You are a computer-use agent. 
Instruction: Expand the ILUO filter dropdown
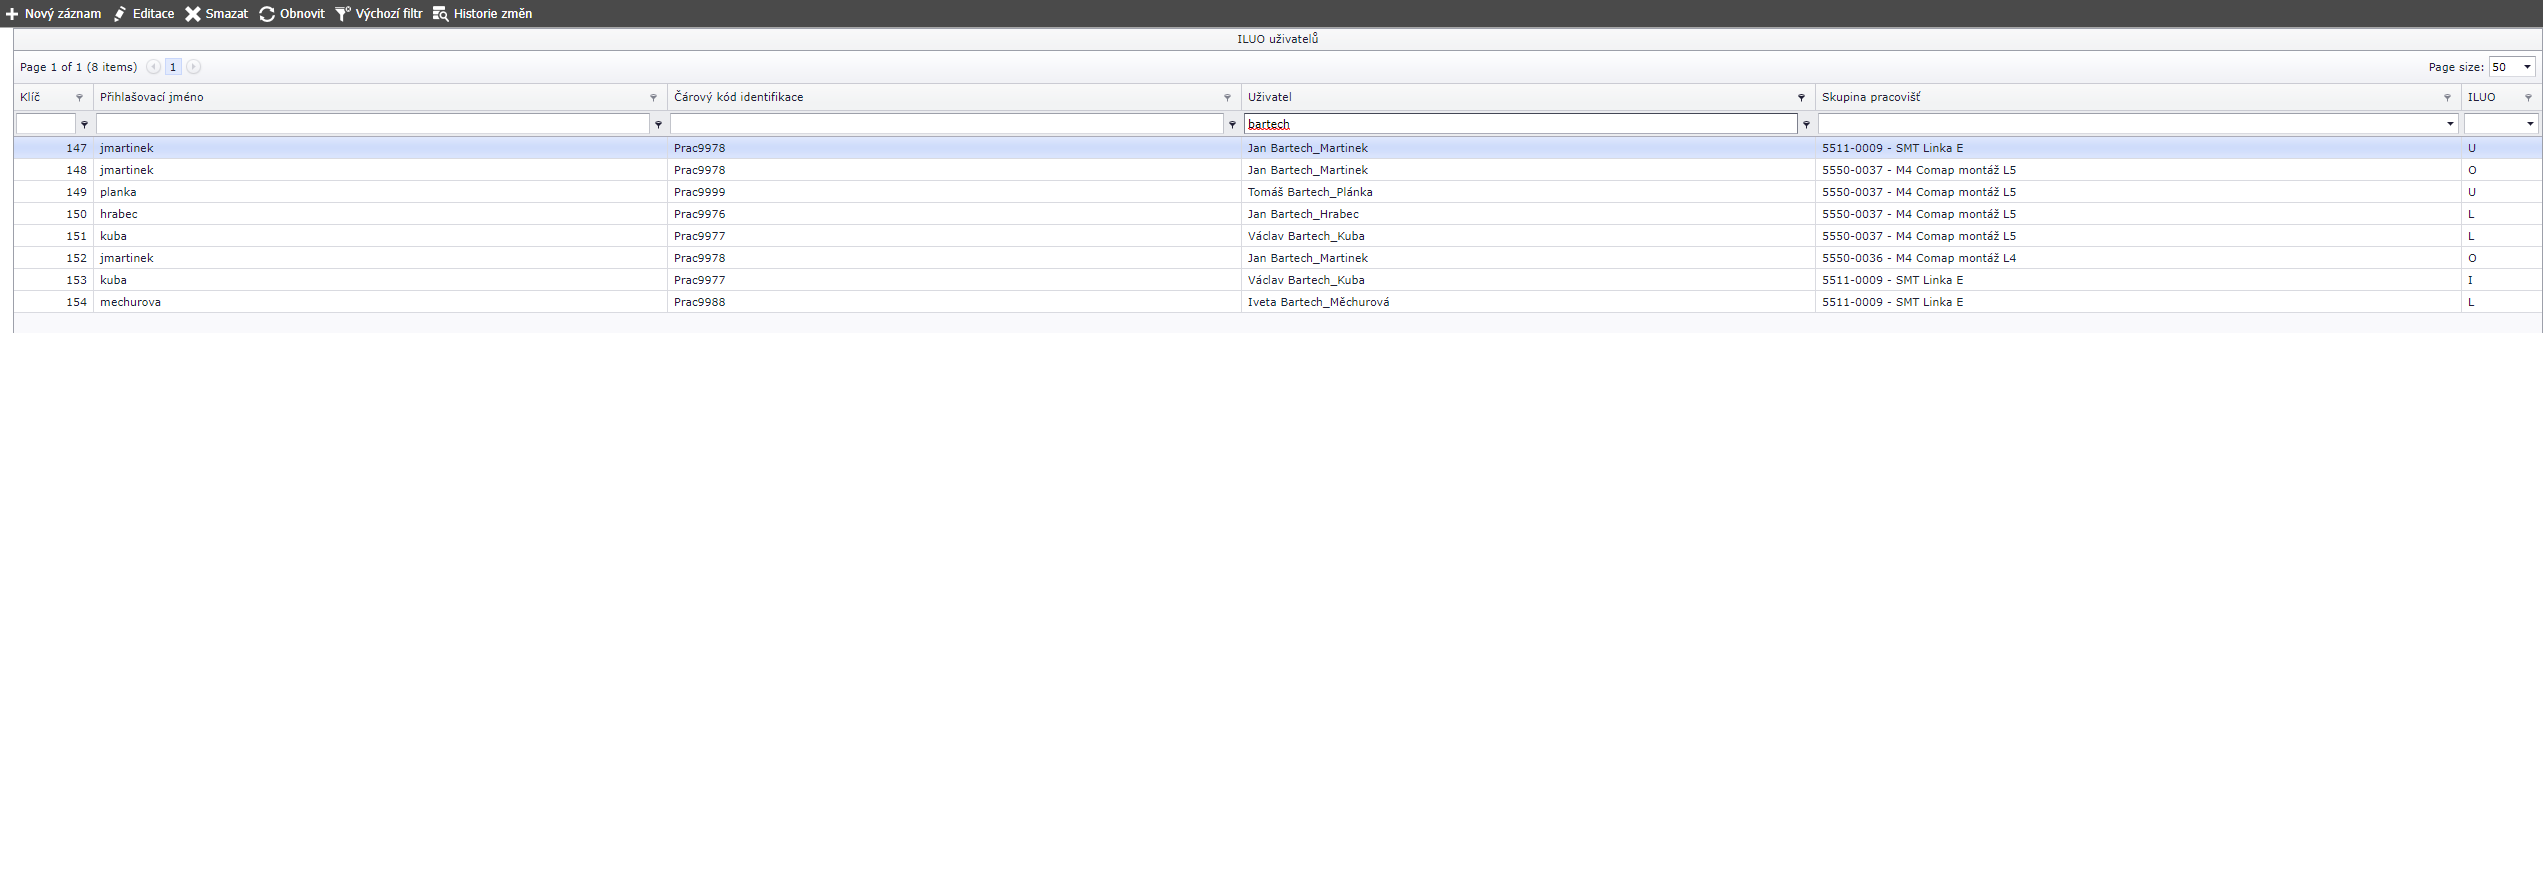click(x=2530, y=124)
